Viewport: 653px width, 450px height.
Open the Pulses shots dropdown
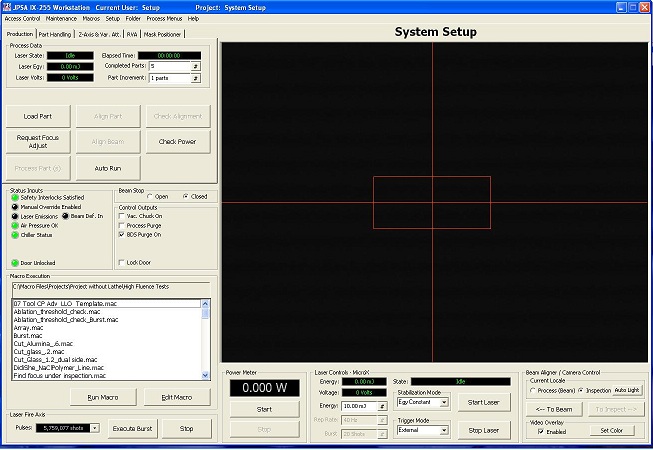(x=95, y=428)
